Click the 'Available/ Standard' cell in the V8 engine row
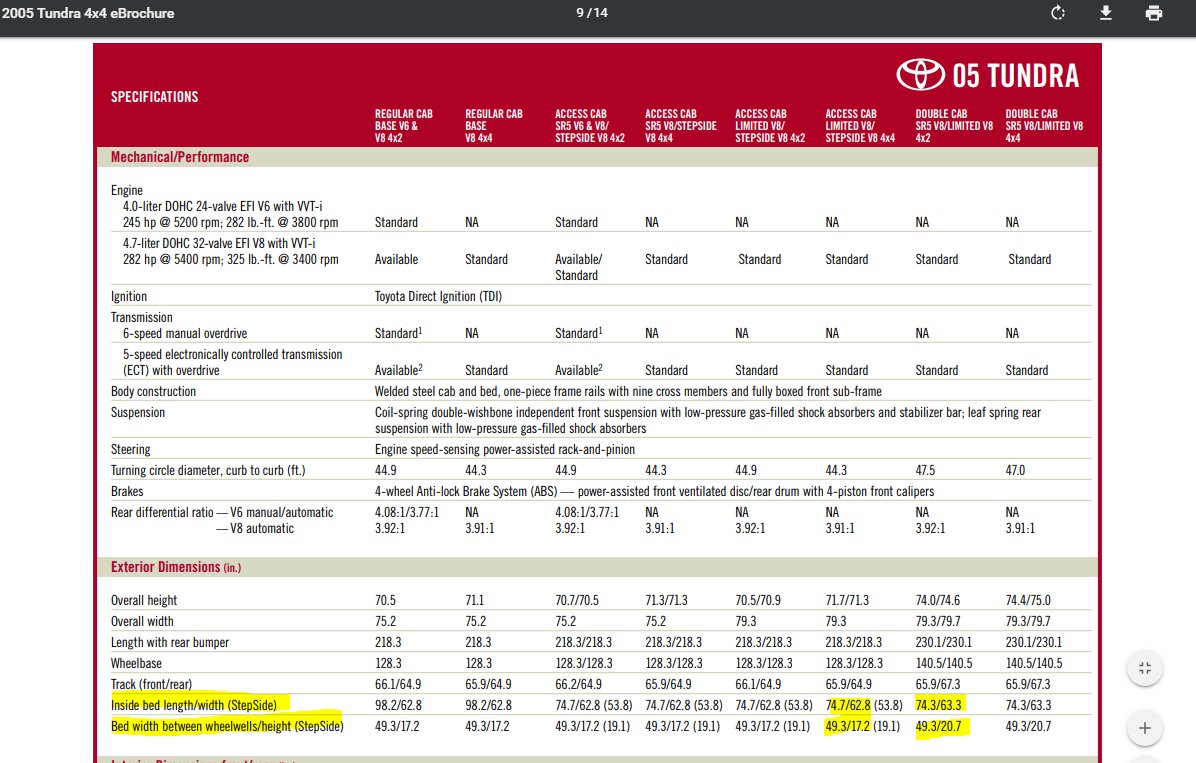The height and width of the screenshot is (763, 1196). coord(578,268)
